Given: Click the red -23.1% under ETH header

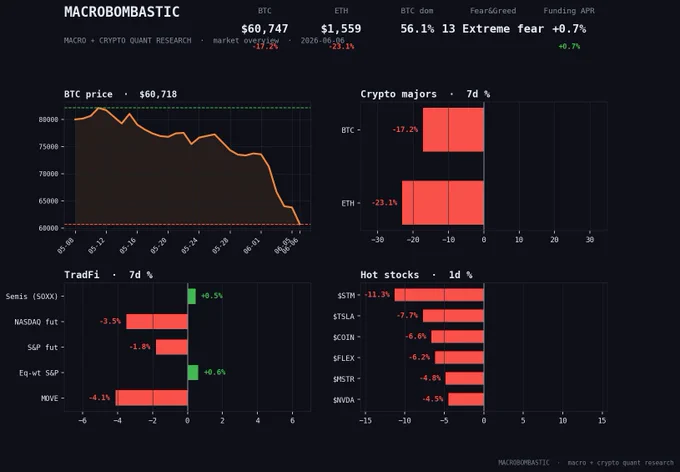Looking at the screenshot, I should click(x=341, y=46).
